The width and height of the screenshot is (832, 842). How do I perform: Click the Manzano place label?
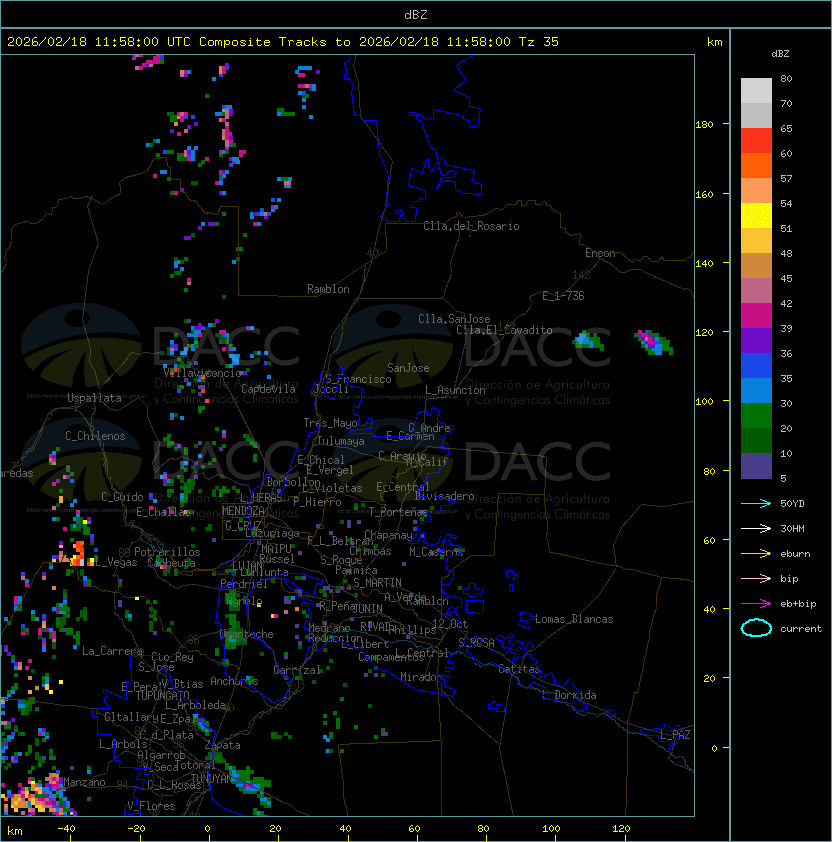[x=84, y=782]
